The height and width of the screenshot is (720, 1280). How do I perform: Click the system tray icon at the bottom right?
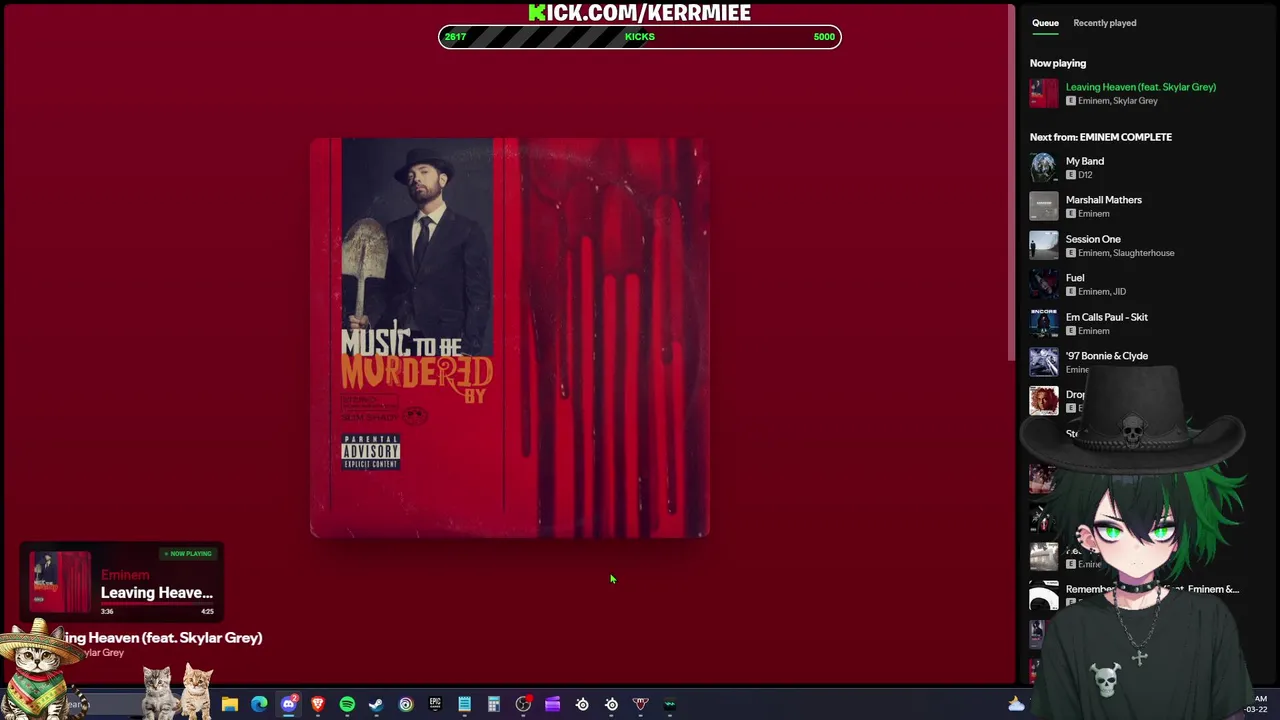(x=1016, y=704)
